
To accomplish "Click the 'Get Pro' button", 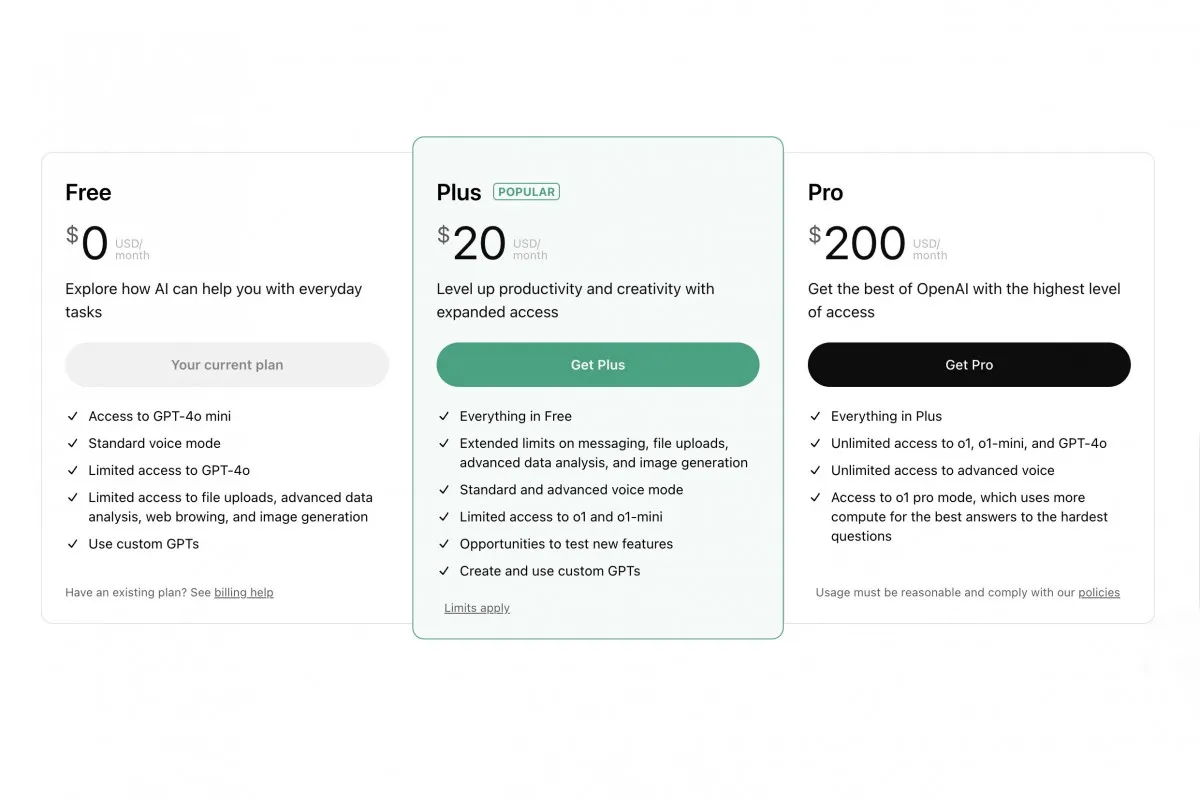I will pyautogui.click(x=968, y=364).
